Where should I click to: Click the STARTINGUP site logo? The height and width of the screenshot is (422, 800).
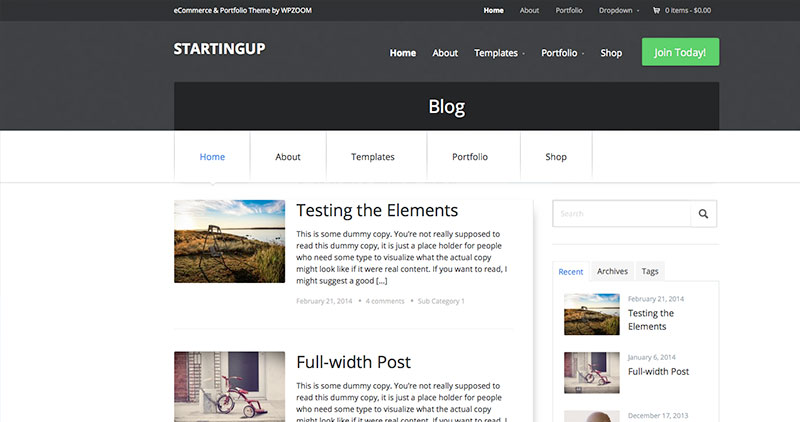219,49
